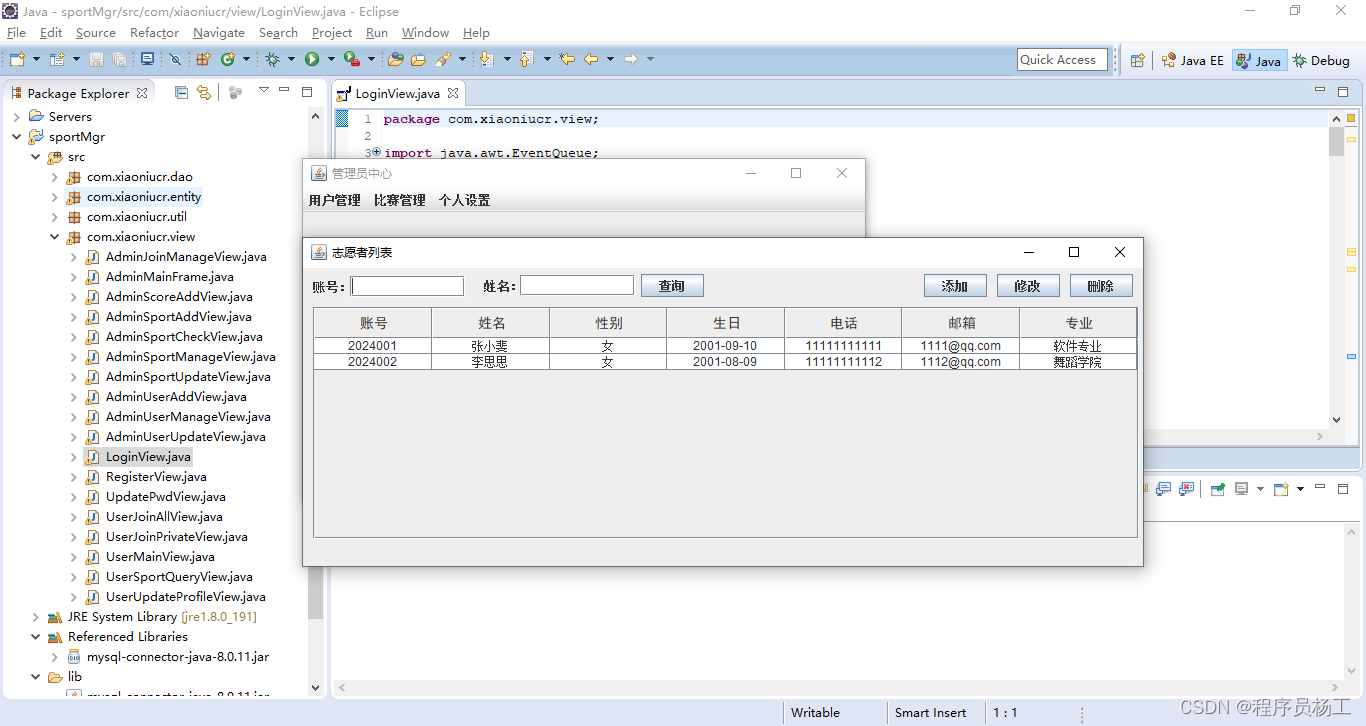Expand the Referenced Libraries node arrow
The width and height of the screenshot is (1366, 726).
click(35, 636)
